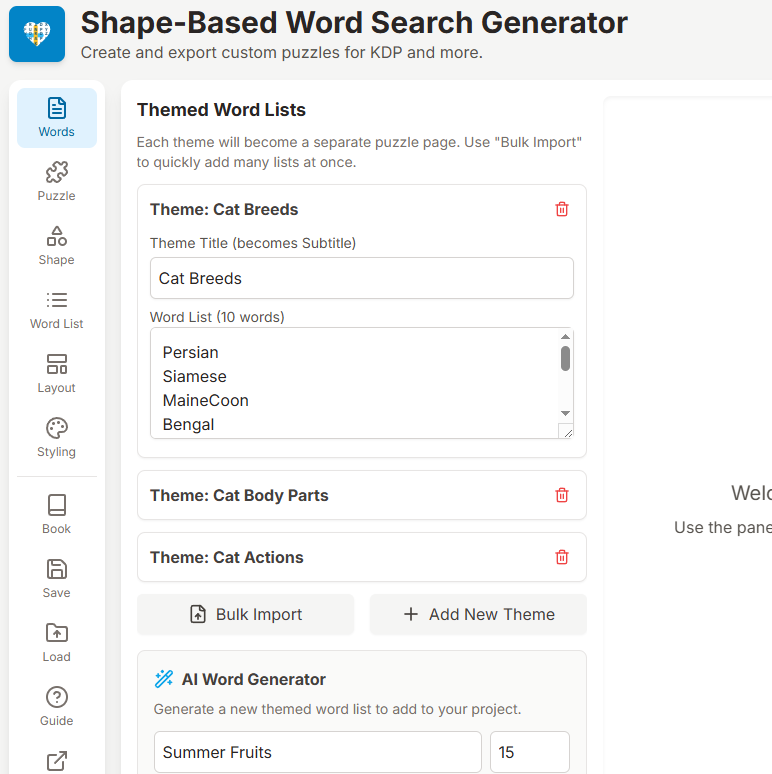The height and width of the screenshot is (774, 772).
Task: Delete the Cat Body Parts theme
Action: [x=562, y=495]
